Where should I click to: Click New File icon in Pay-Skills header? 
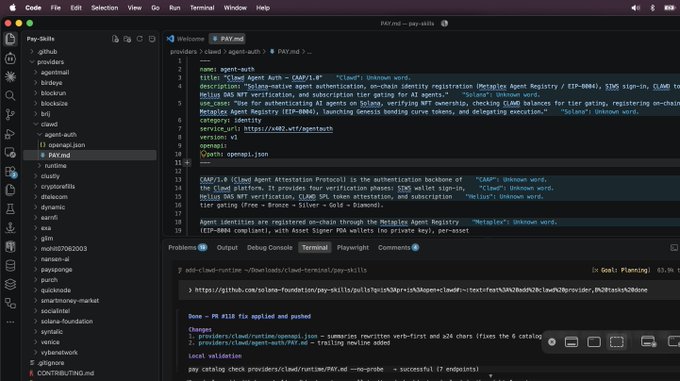pyautogui.click(x=115, y=39)
